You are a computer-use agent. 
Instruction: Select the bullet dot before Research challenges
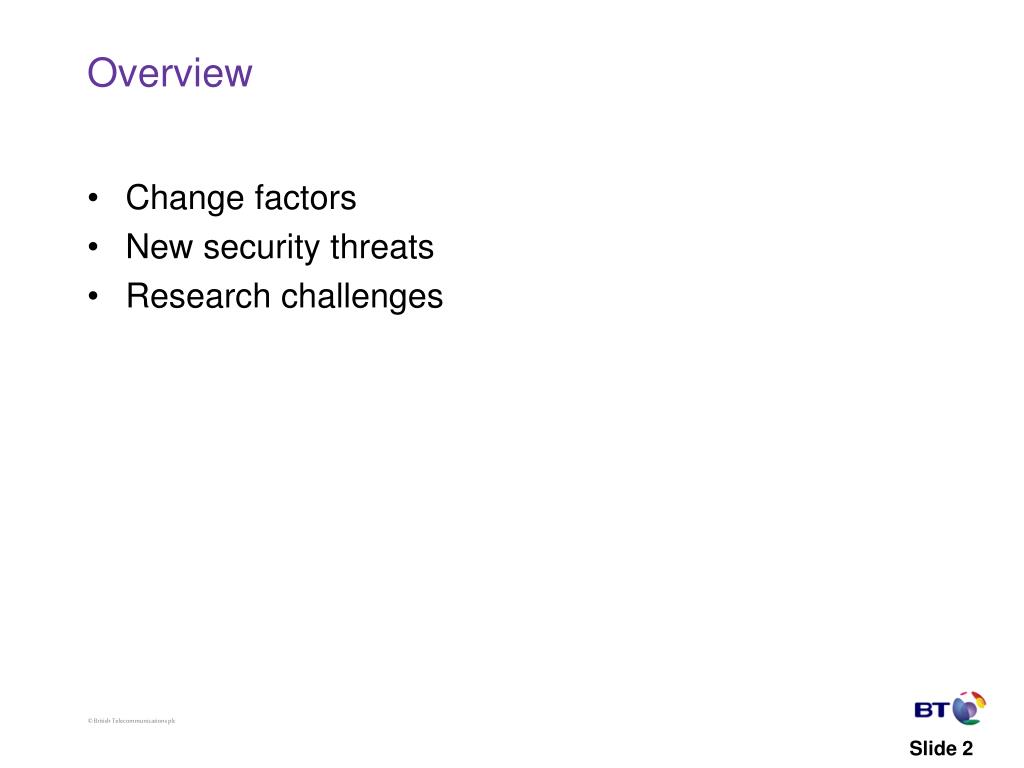click(93, 296)
